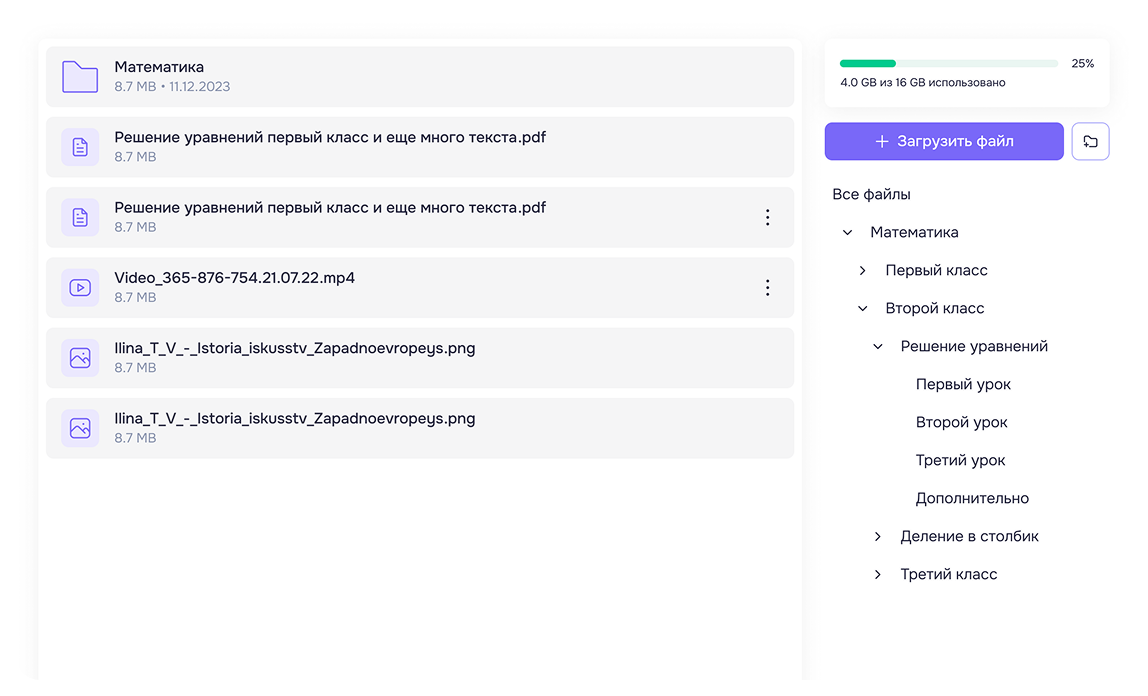This screenshot has height=696, width=1148.
Task: Click document icon of the first PDF file
Action: coord(80,147)
